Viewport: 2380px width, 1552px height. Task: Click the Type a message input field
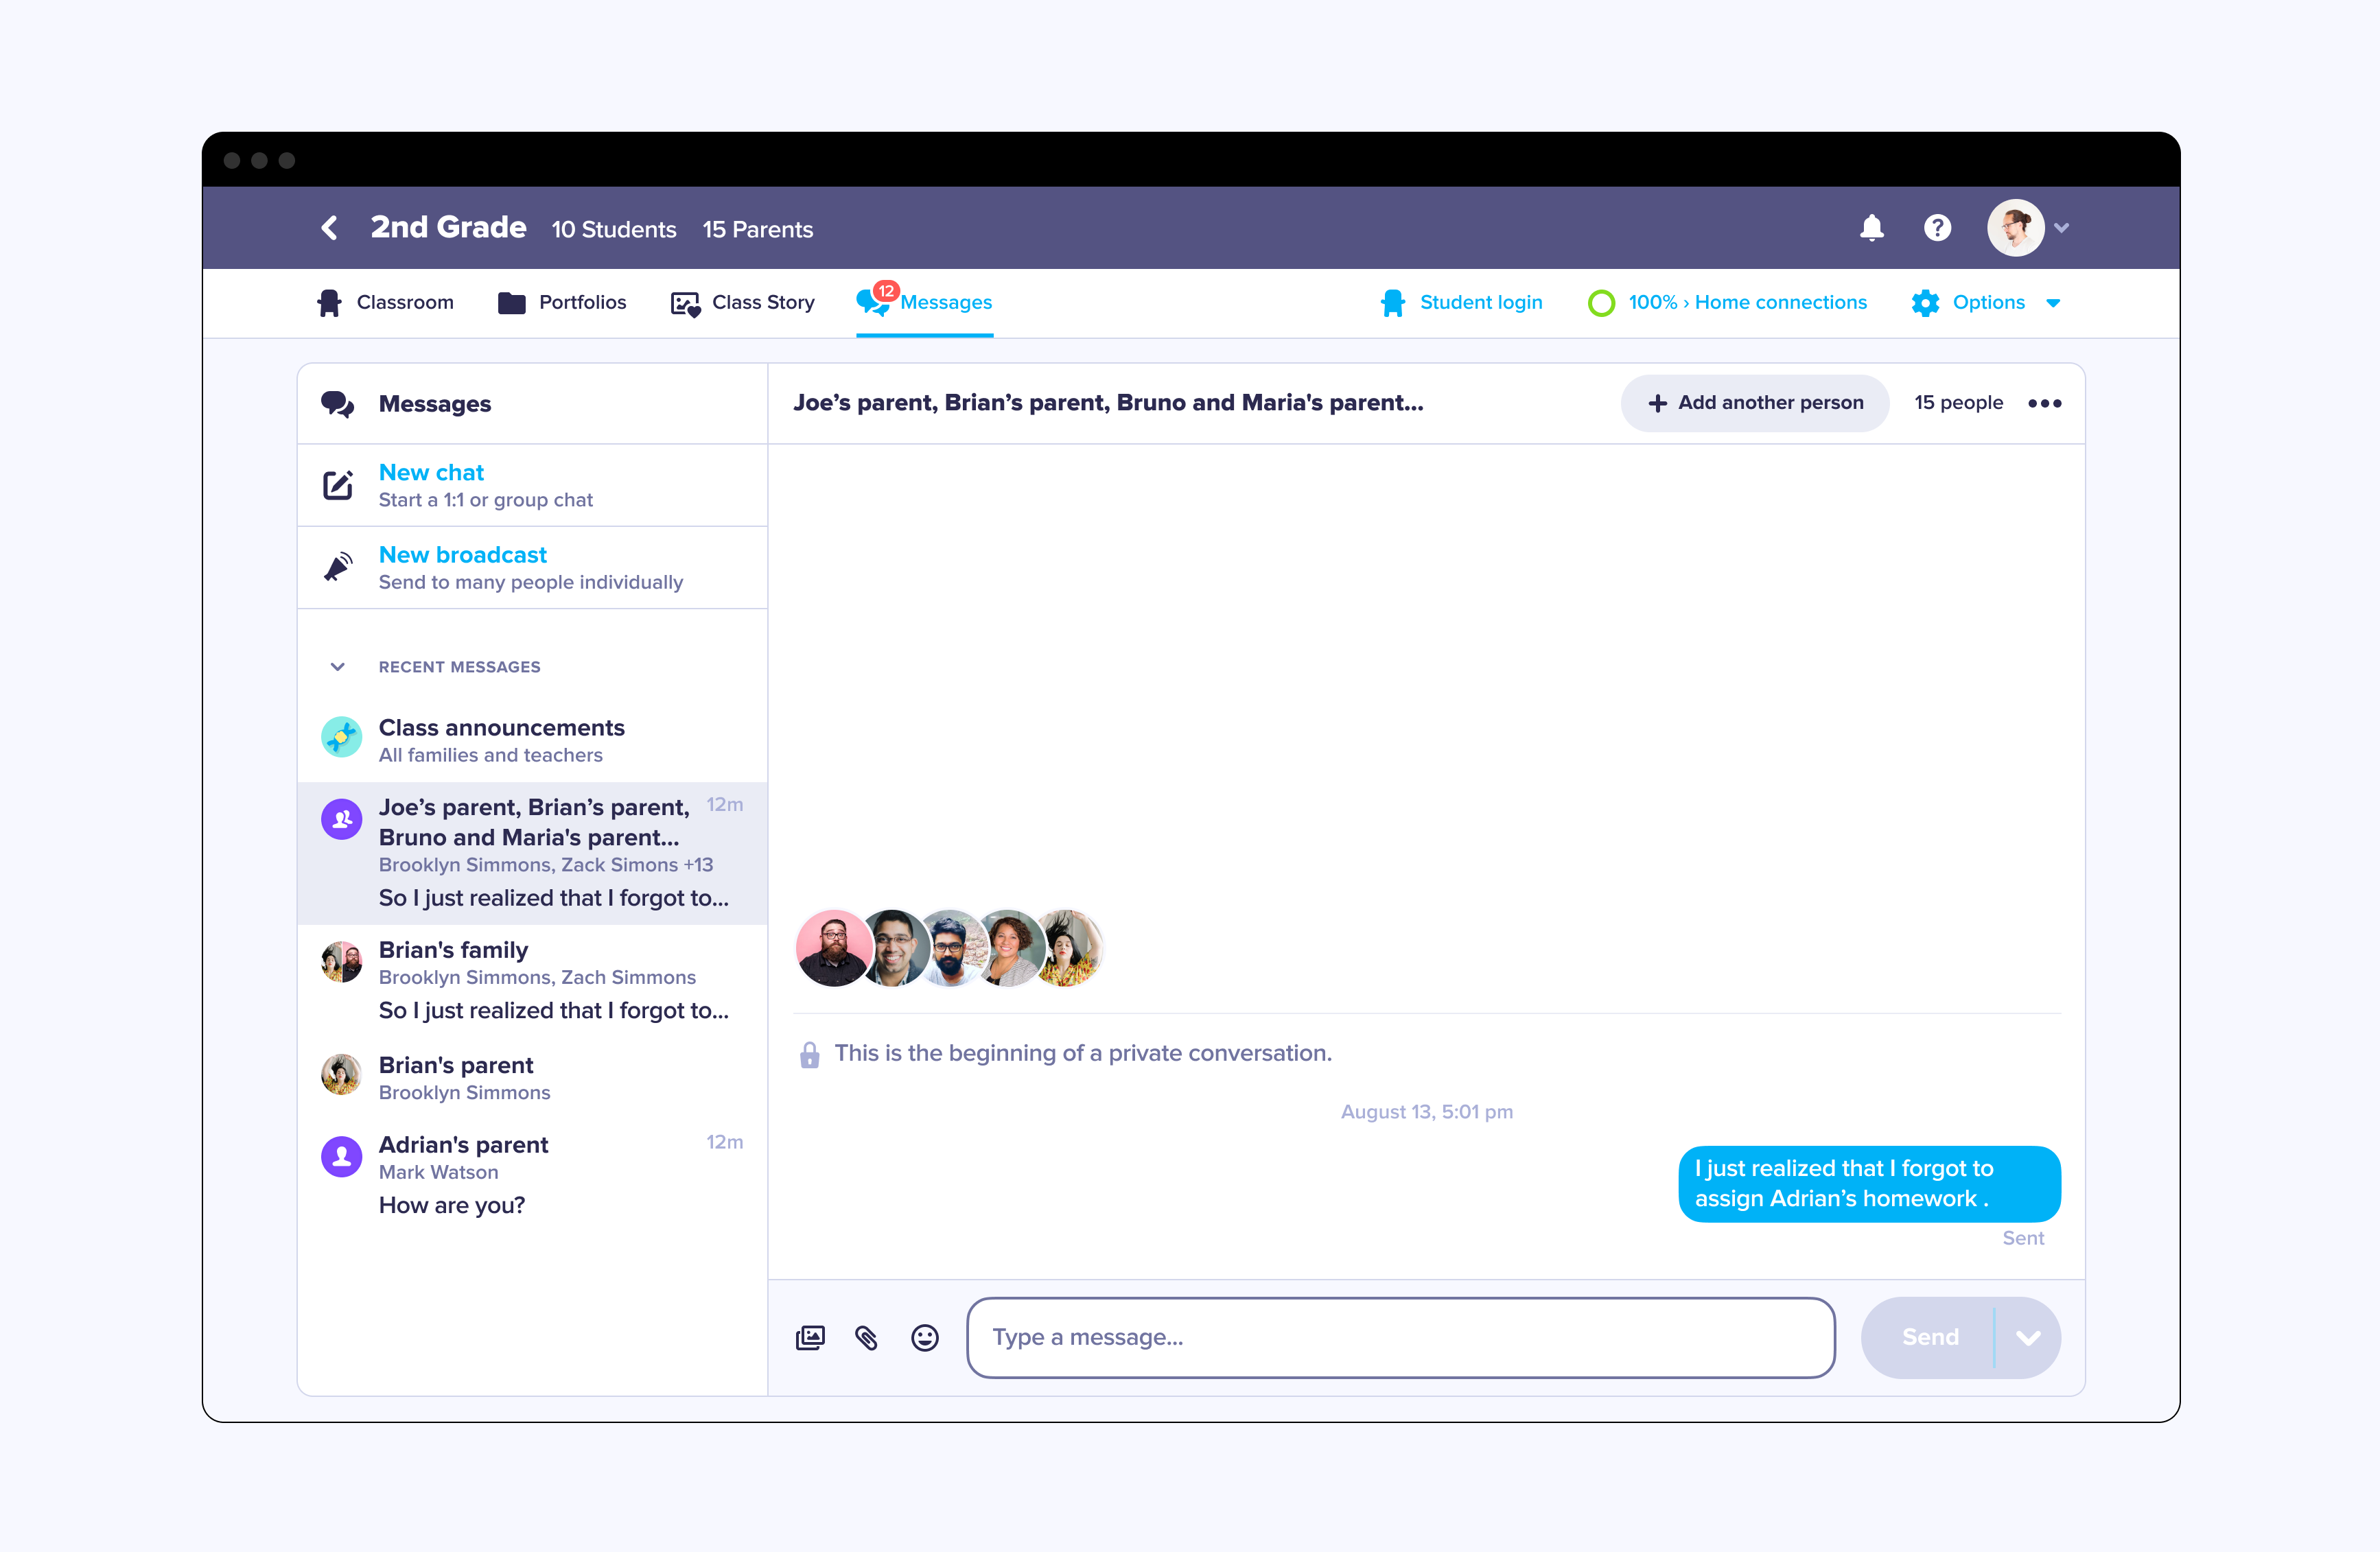[1401, 1338]
